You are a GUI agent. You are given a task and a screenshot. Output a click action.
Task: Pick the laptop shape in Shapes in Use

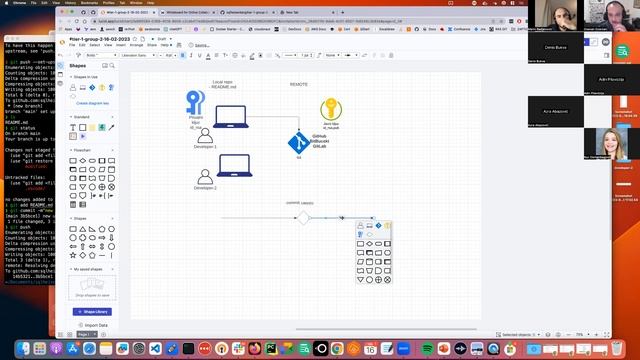tap(82, 87)
